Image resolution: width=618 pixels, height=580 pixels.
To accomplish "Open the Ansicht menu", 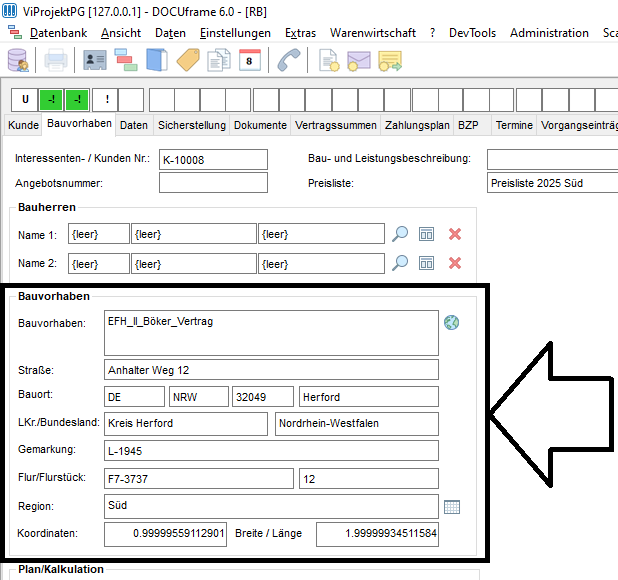I will pyautogui.click(x=121, y=33).
